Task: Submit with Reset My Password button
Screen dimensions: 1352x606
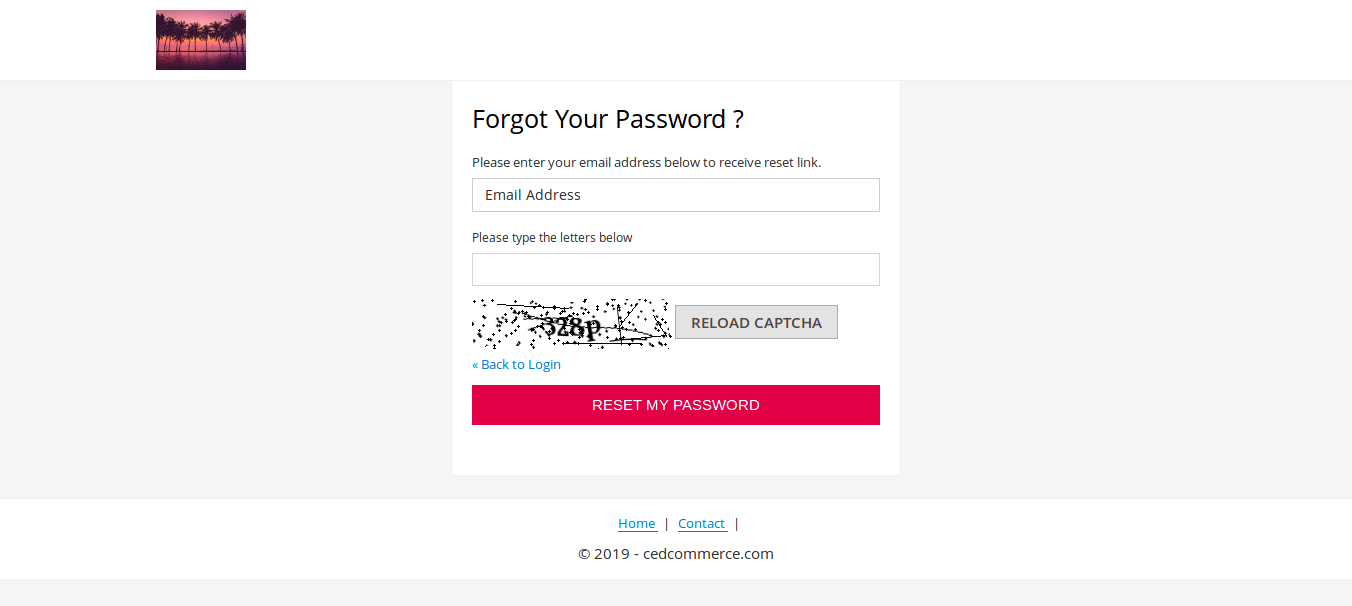Action: pos(675,405)
